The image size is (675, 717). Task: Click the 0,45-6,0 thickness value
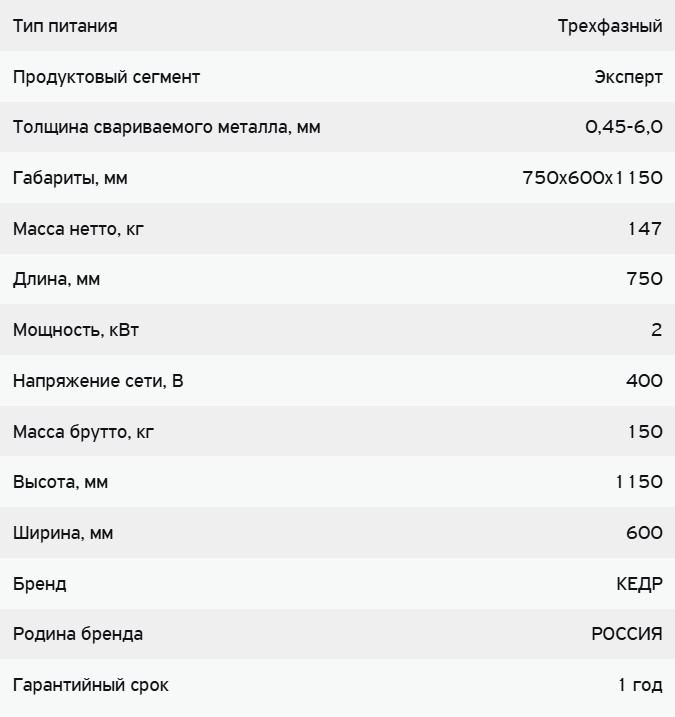point(624,127)
